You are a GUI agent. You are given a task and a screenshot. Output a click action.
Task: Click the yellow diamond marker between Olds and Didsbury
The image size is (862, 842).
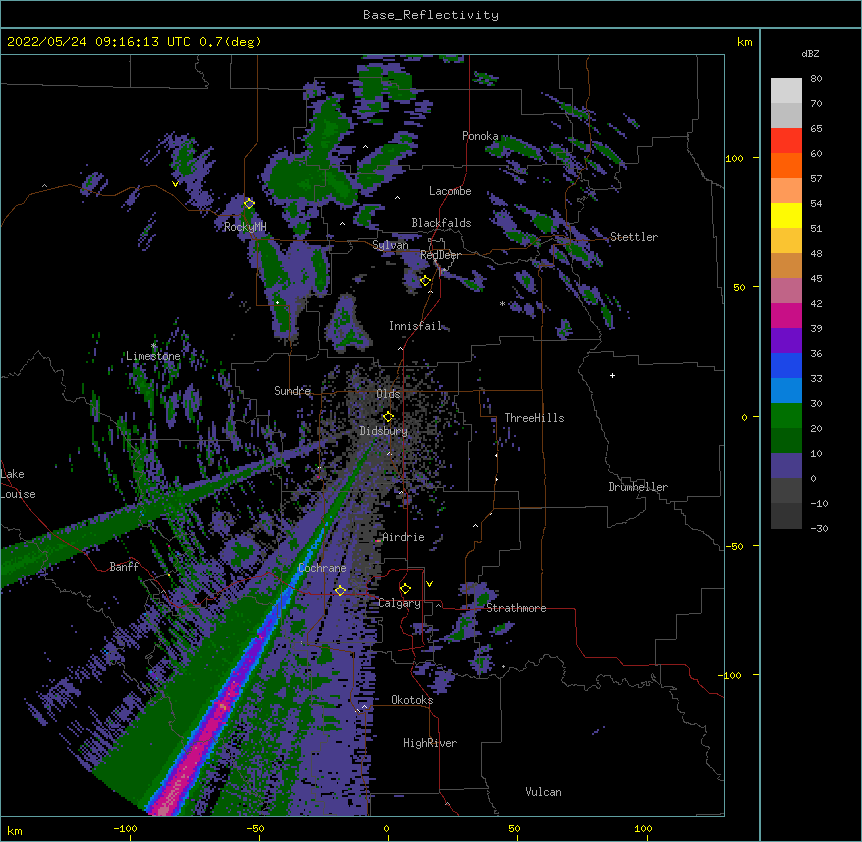tap(389, 416)
